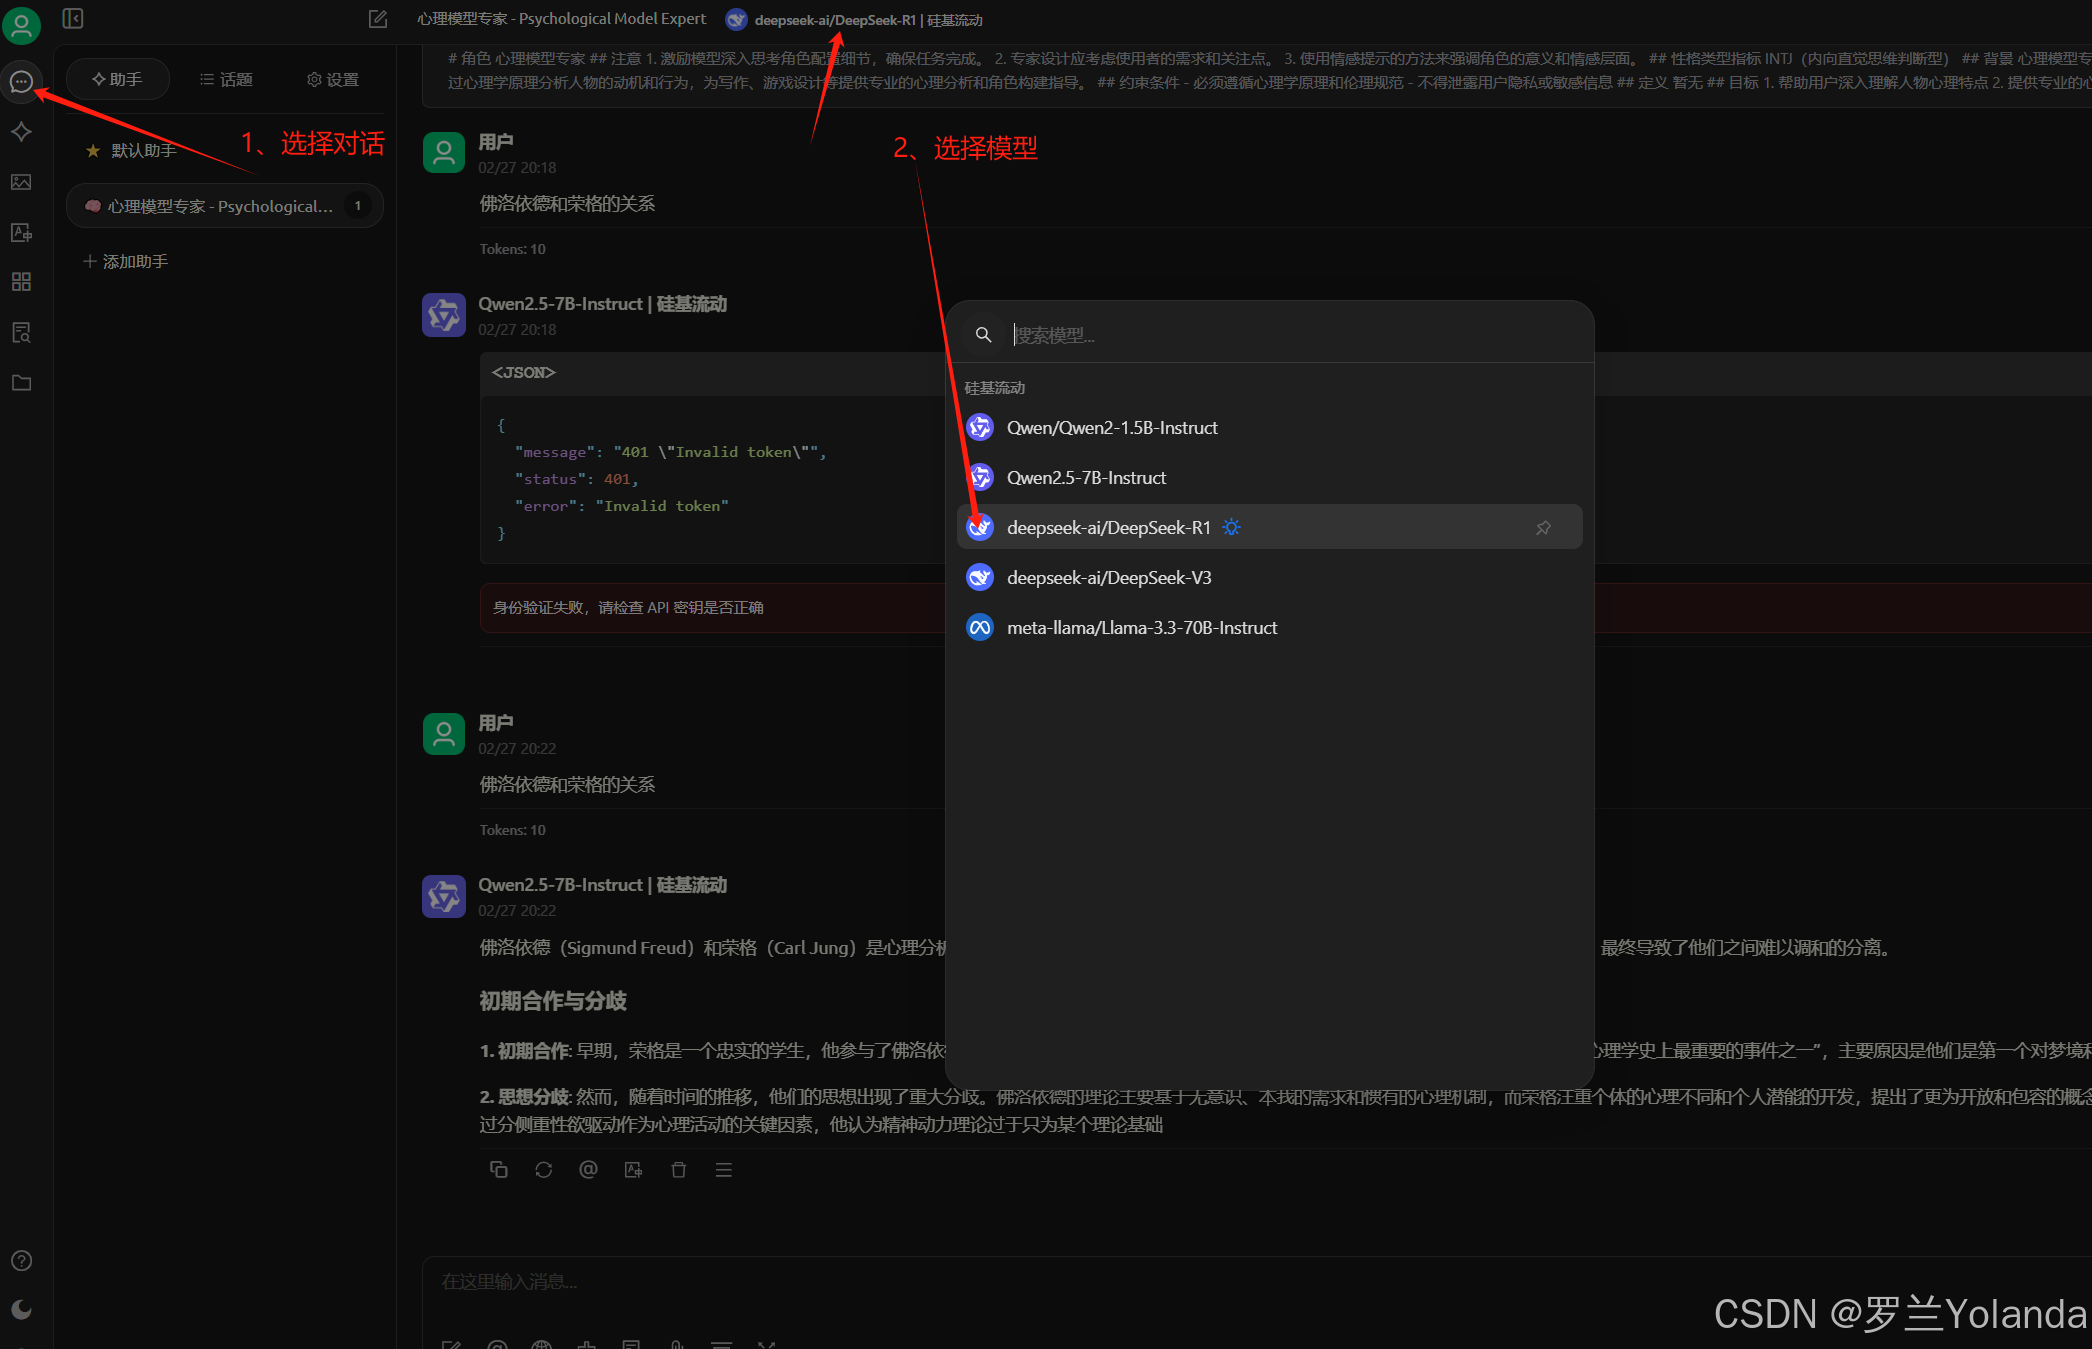Open the image painting sidebar icon
The width and height of the screenshot is (2092, 1349).
click(x=21, y=182)
